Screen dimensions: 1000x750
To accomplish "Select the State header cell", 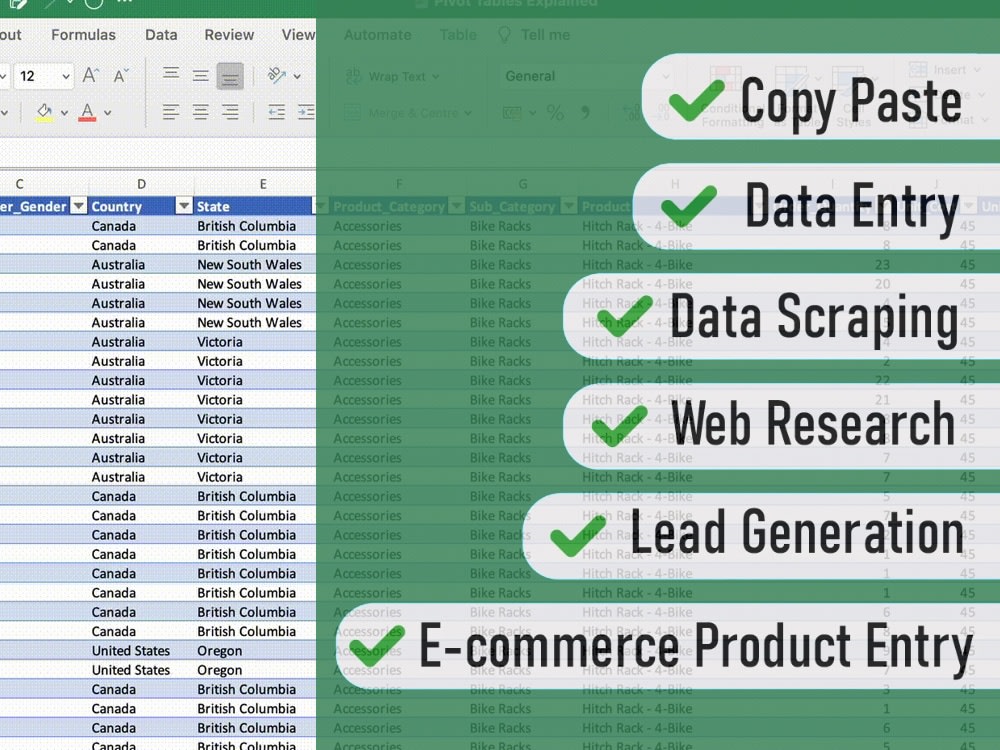I will (x=254, y=206).
